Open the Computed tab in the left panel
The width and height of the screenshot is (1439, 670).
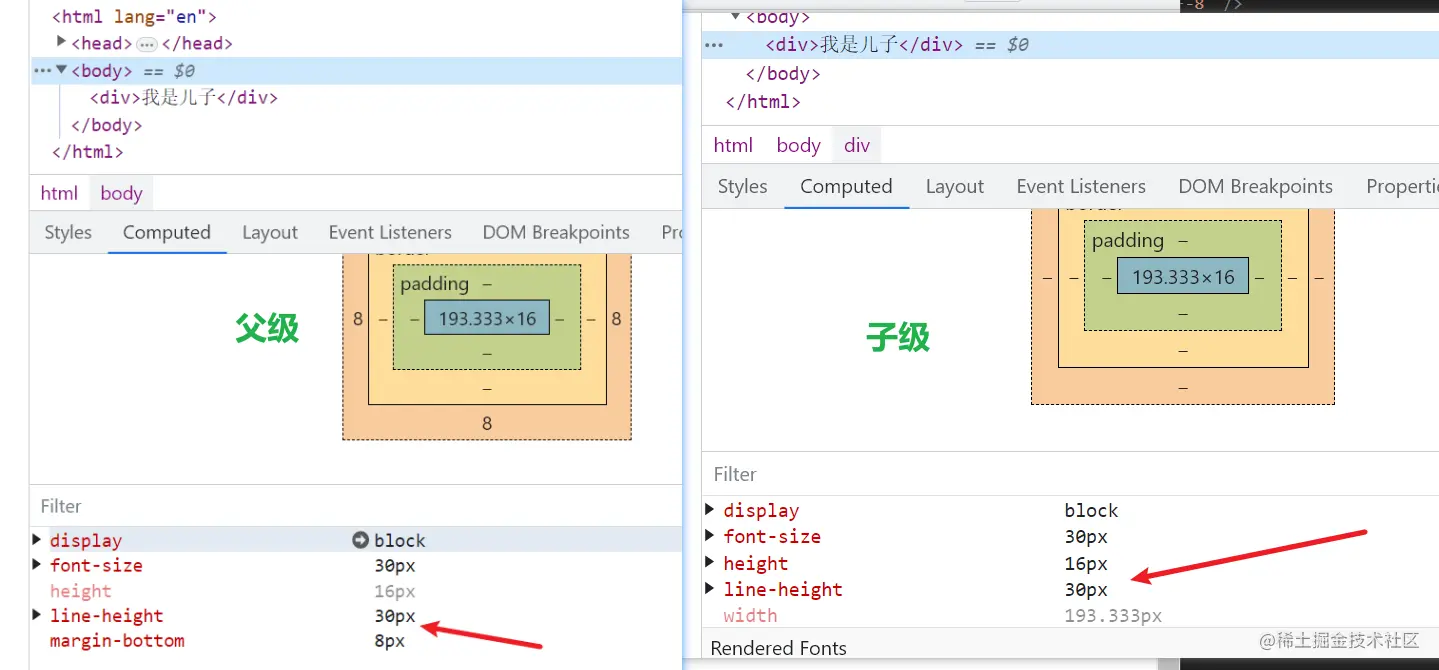tap(167, 232)
